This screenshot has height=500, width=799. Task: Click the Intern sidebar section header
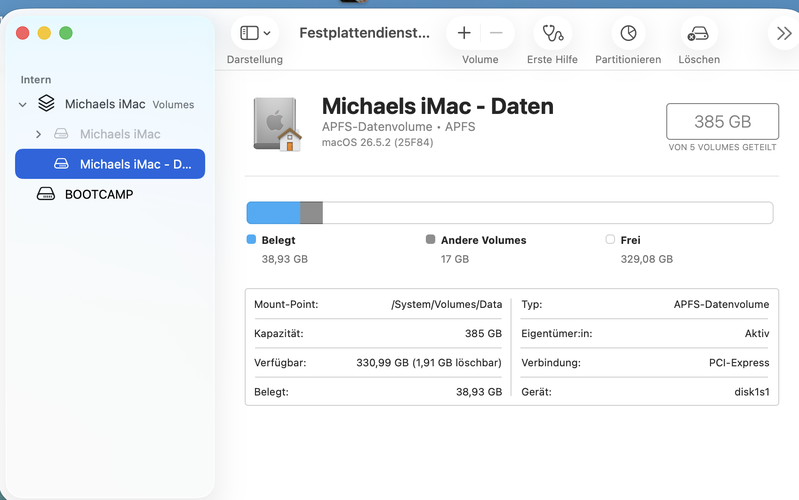click(x=36, y=80)
